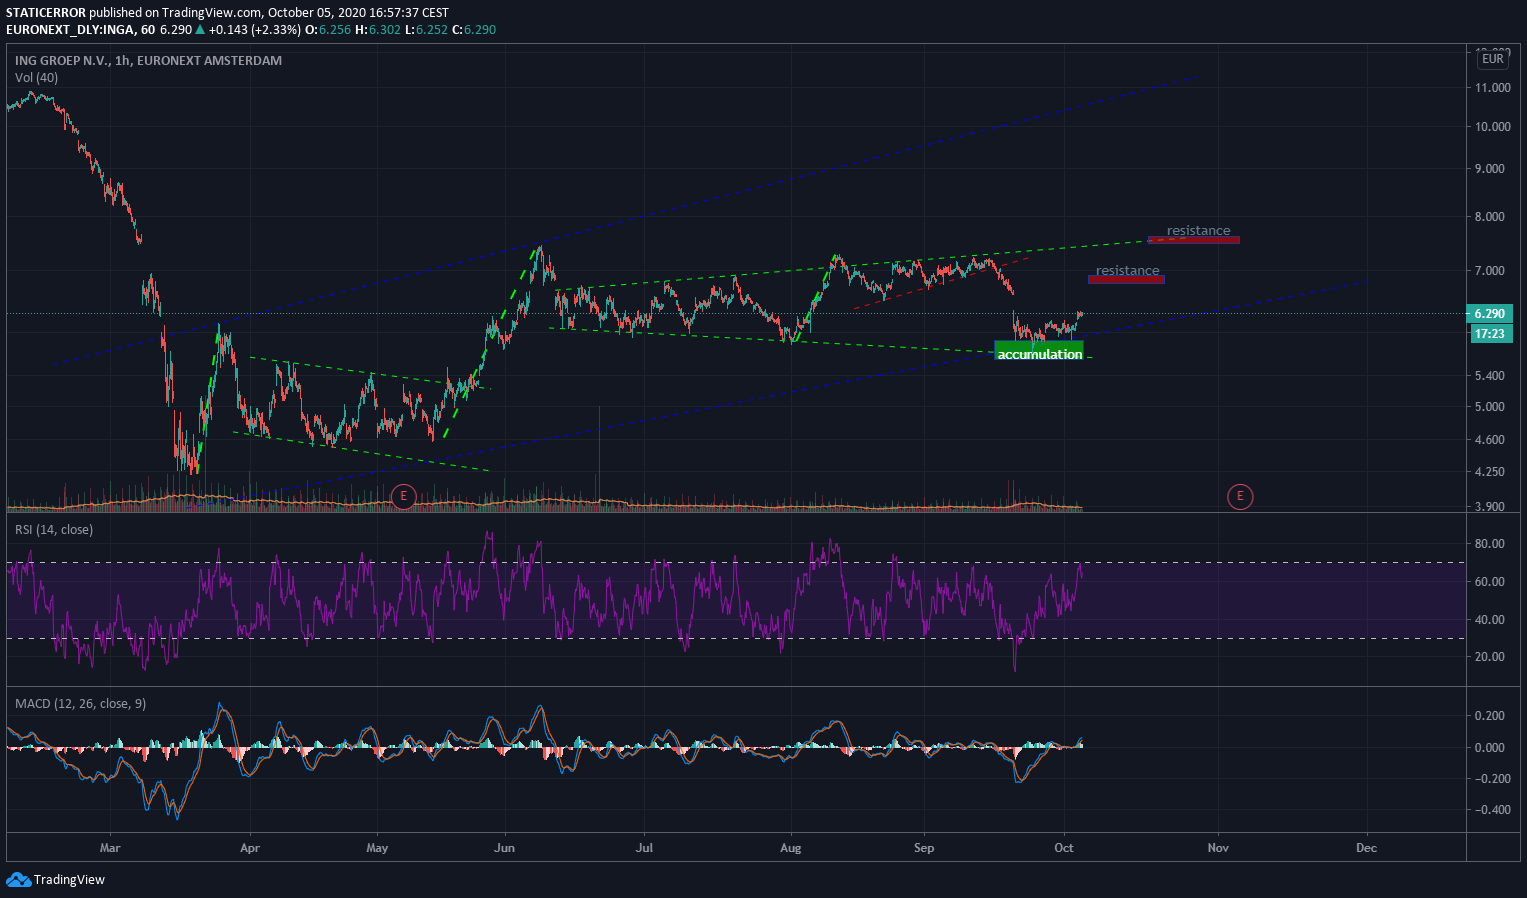Click the 7.000 price axis label

(x=1492, y=271)
